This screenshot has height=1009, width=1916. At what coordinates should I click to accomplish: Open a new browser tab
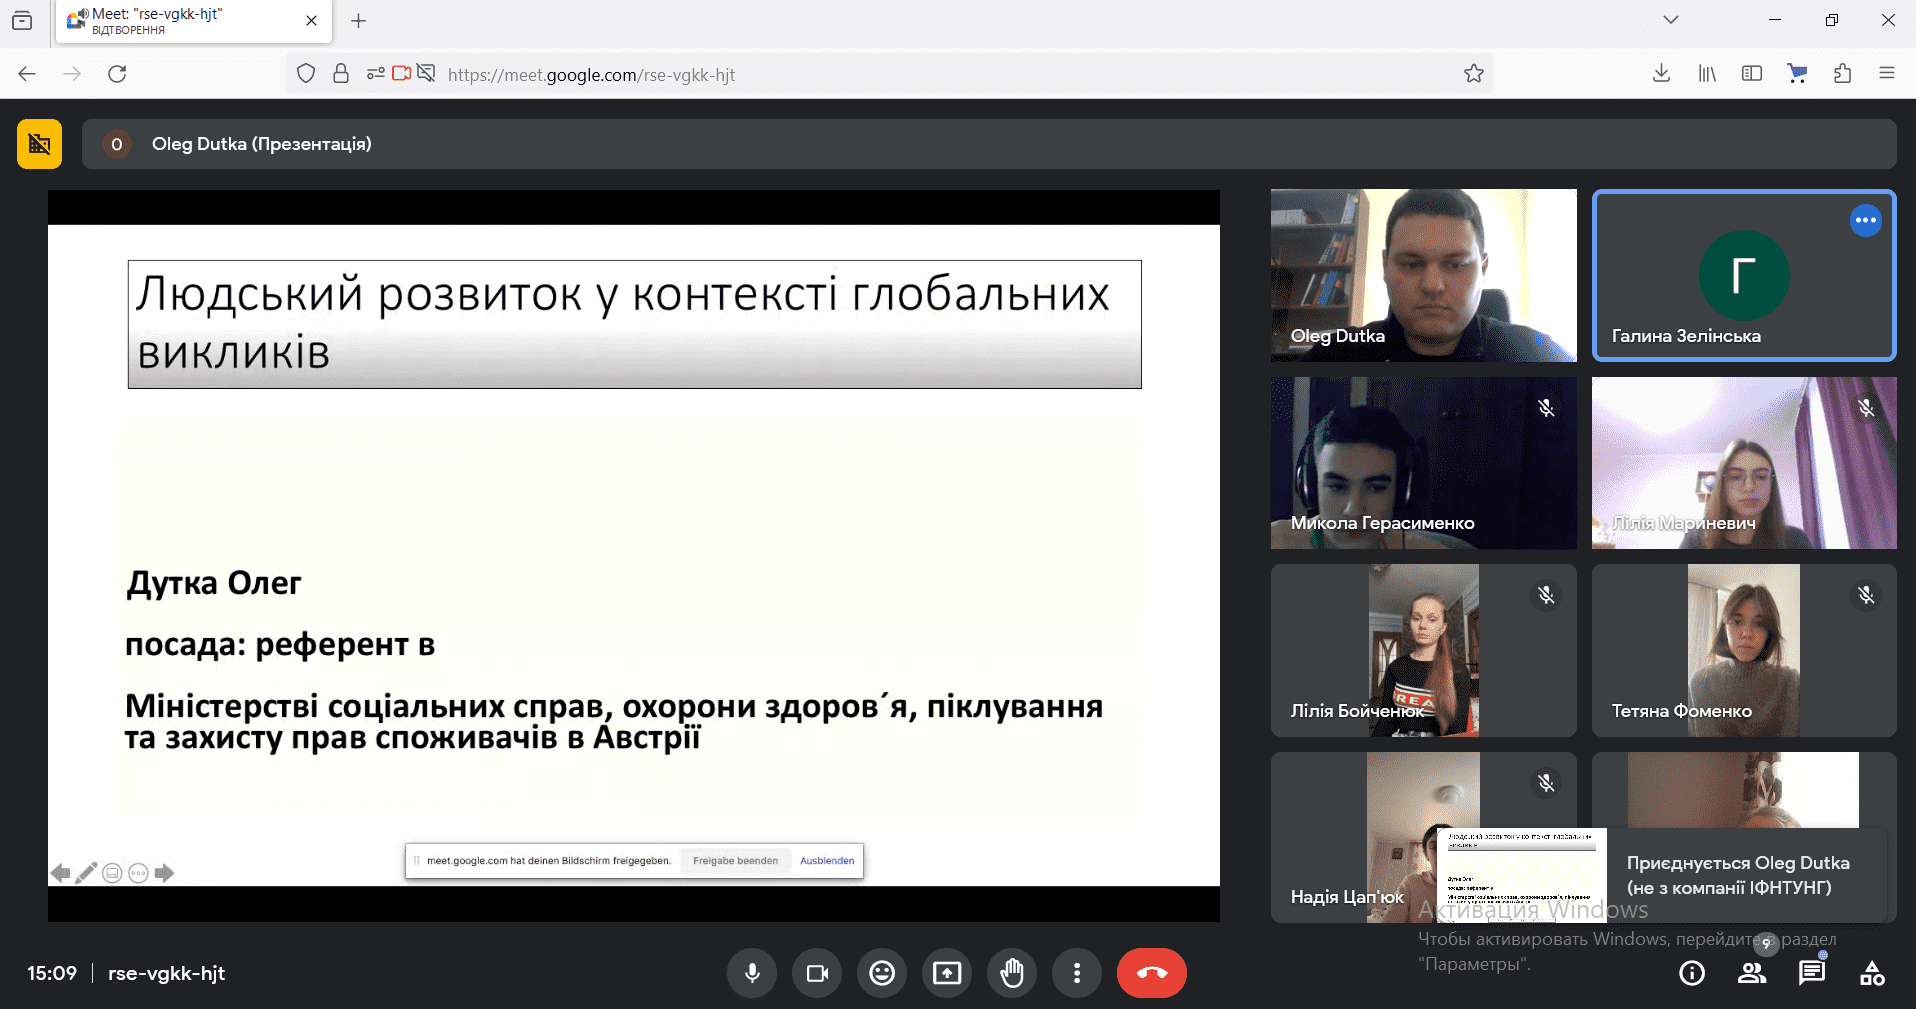point(359,21)
